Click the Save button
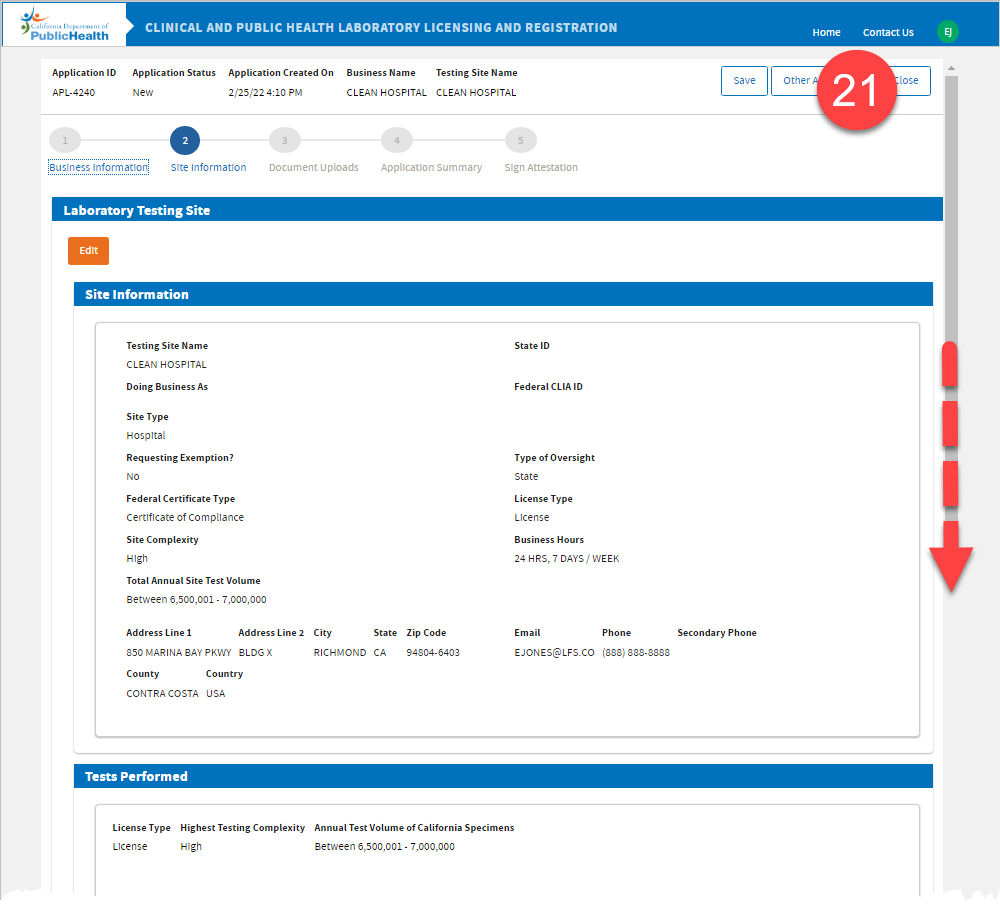 click(x=744, y=80)
